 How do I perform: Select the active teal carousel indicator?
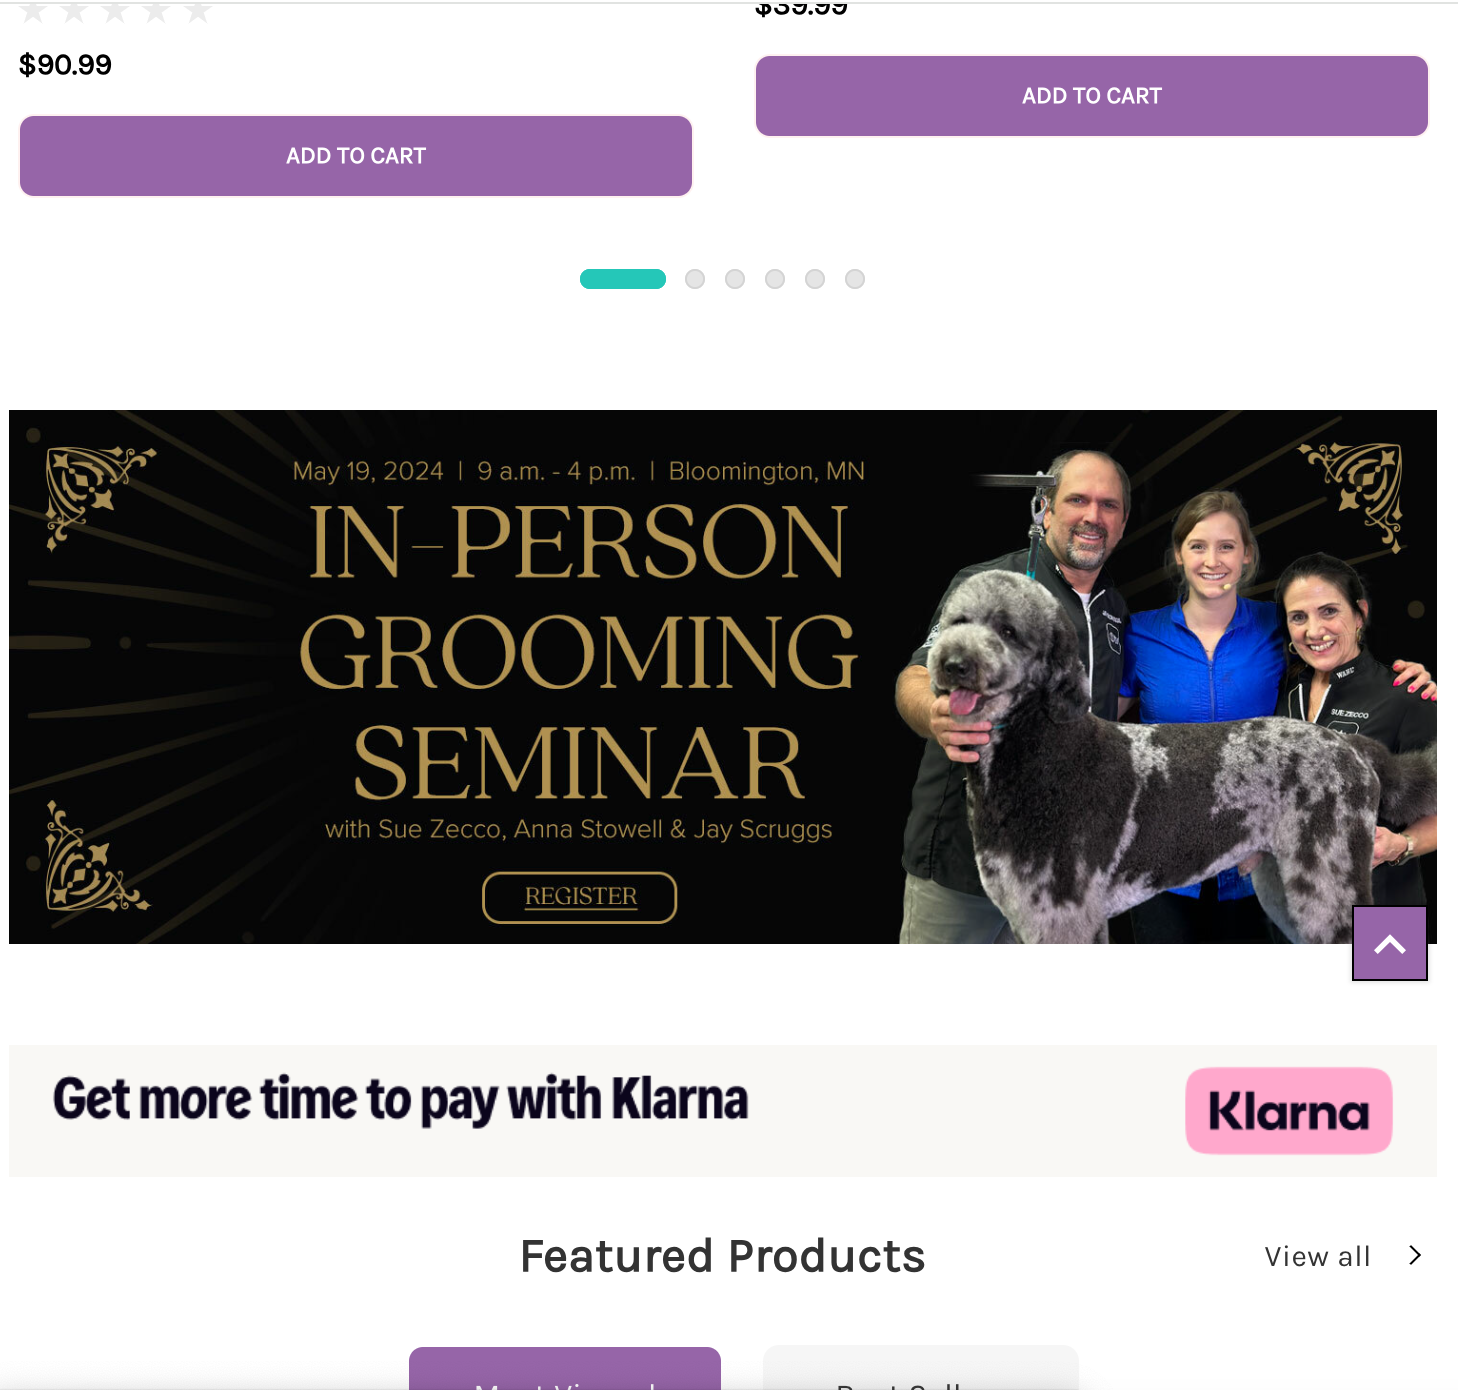click(623, 279)
